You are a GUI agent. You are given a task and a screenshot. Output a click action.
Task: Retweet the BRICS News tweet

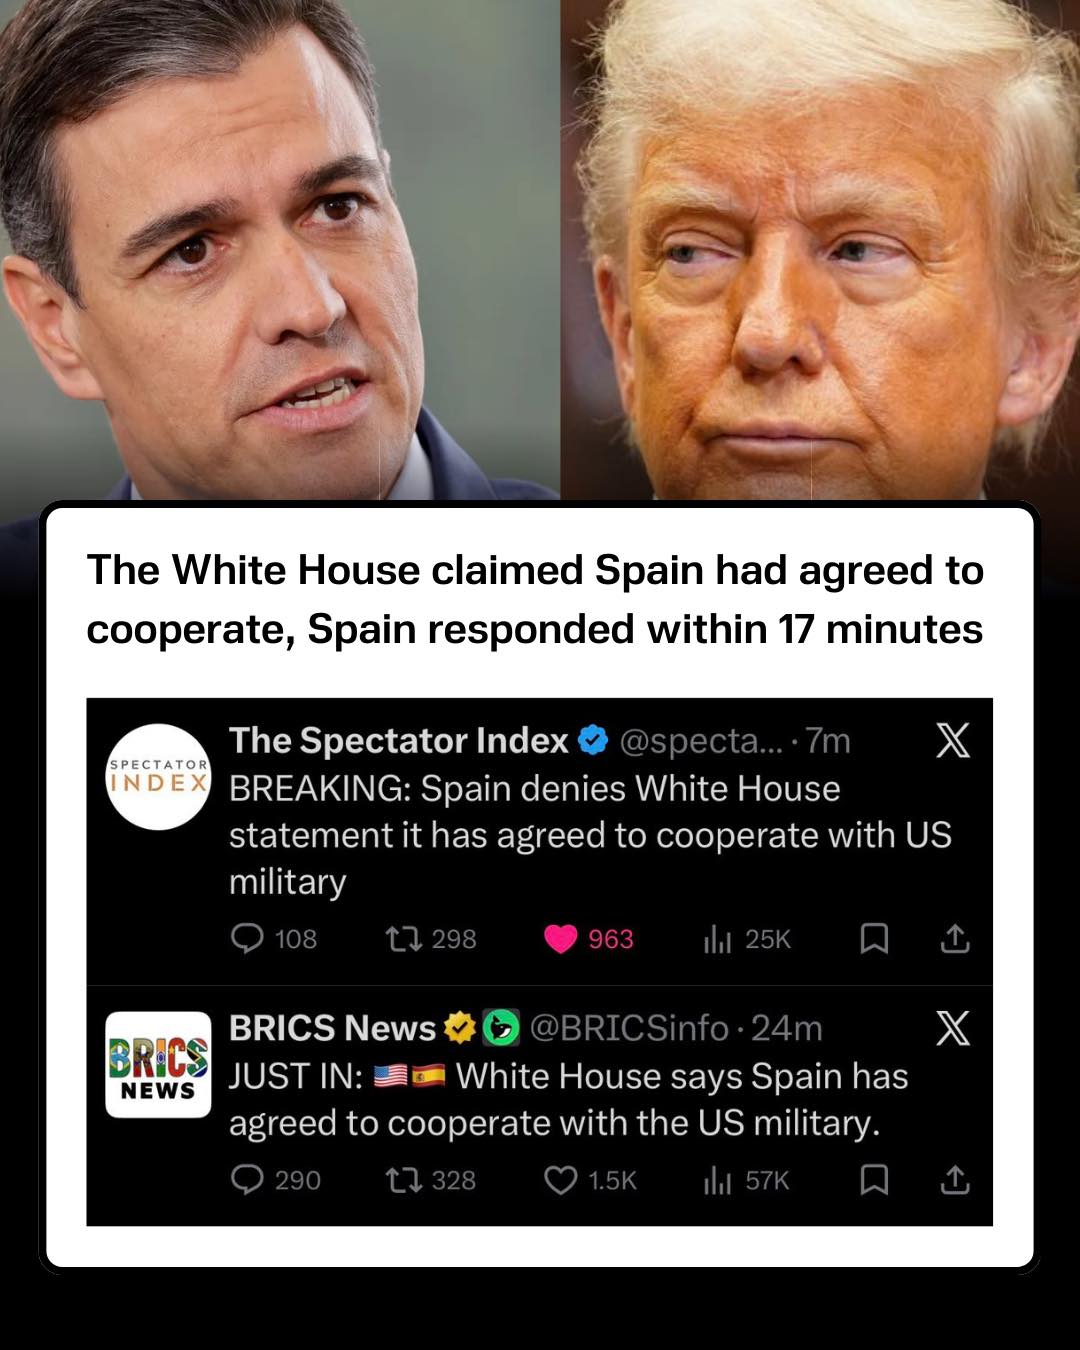pyautogui.click(x=404, y=1180)
